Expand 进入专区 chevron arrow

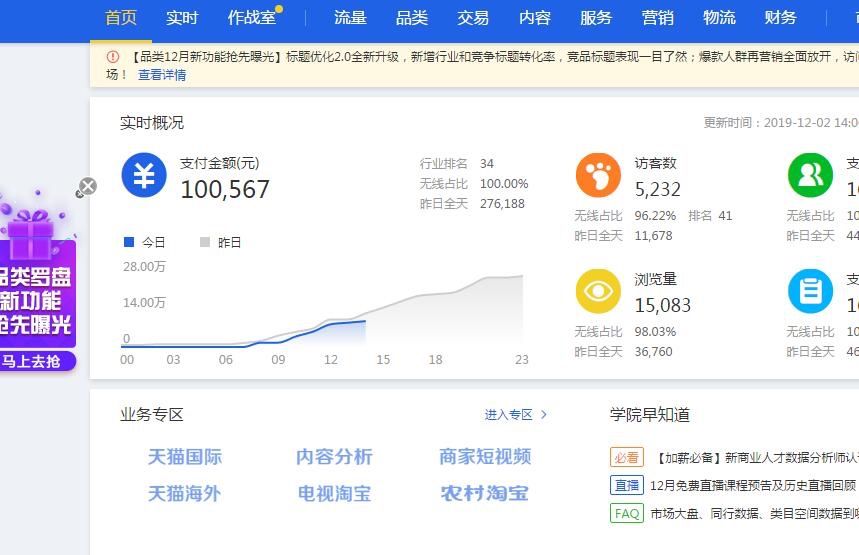pos(544,414)
